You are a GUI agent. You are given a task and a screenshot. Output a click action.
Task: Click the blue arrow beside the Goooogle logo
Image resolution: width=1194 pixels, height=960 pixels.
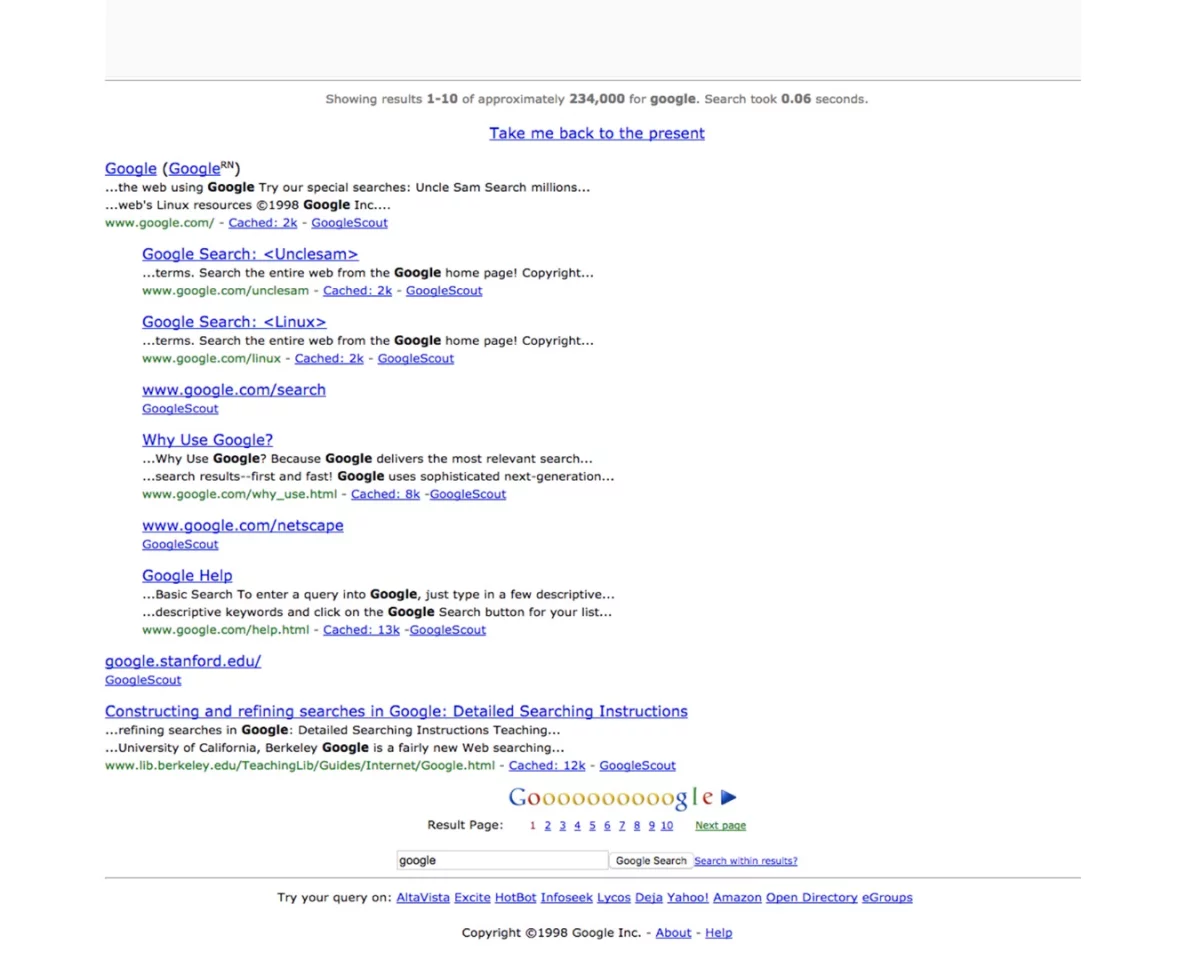point(729,796)
